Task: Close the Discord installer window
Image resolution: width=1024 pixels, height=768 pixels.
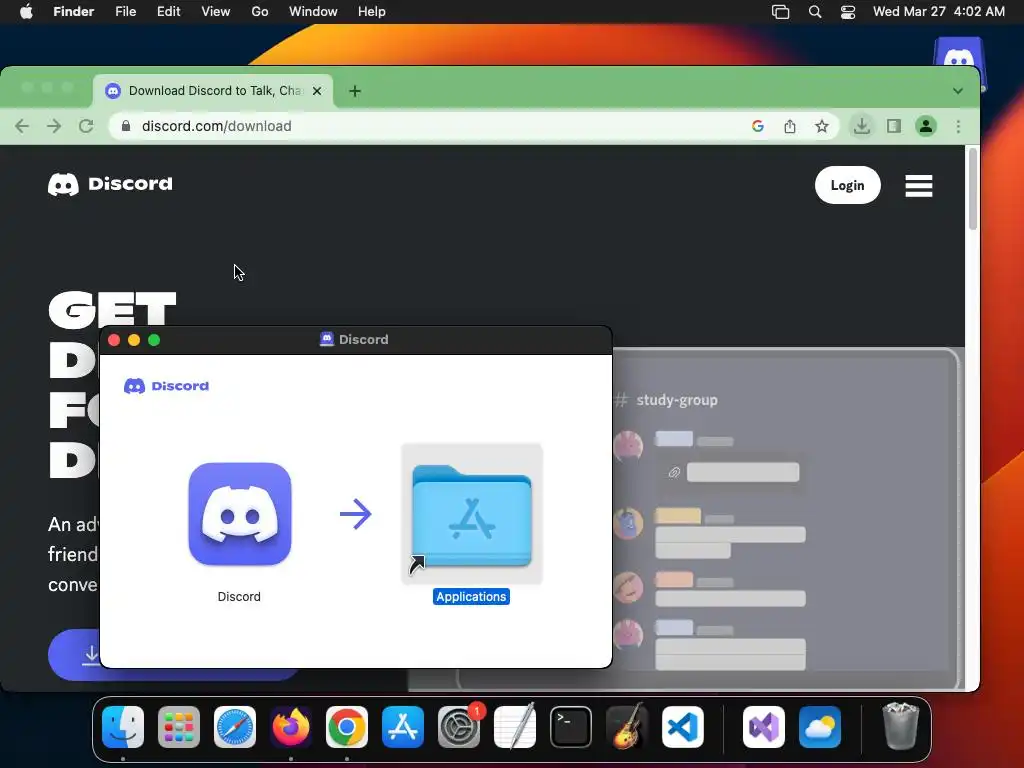Action: (x=114, y=340)
